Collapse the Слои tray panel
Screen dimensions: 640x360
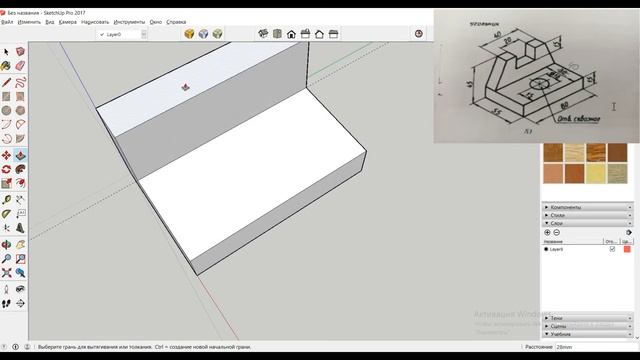[587, 223]
